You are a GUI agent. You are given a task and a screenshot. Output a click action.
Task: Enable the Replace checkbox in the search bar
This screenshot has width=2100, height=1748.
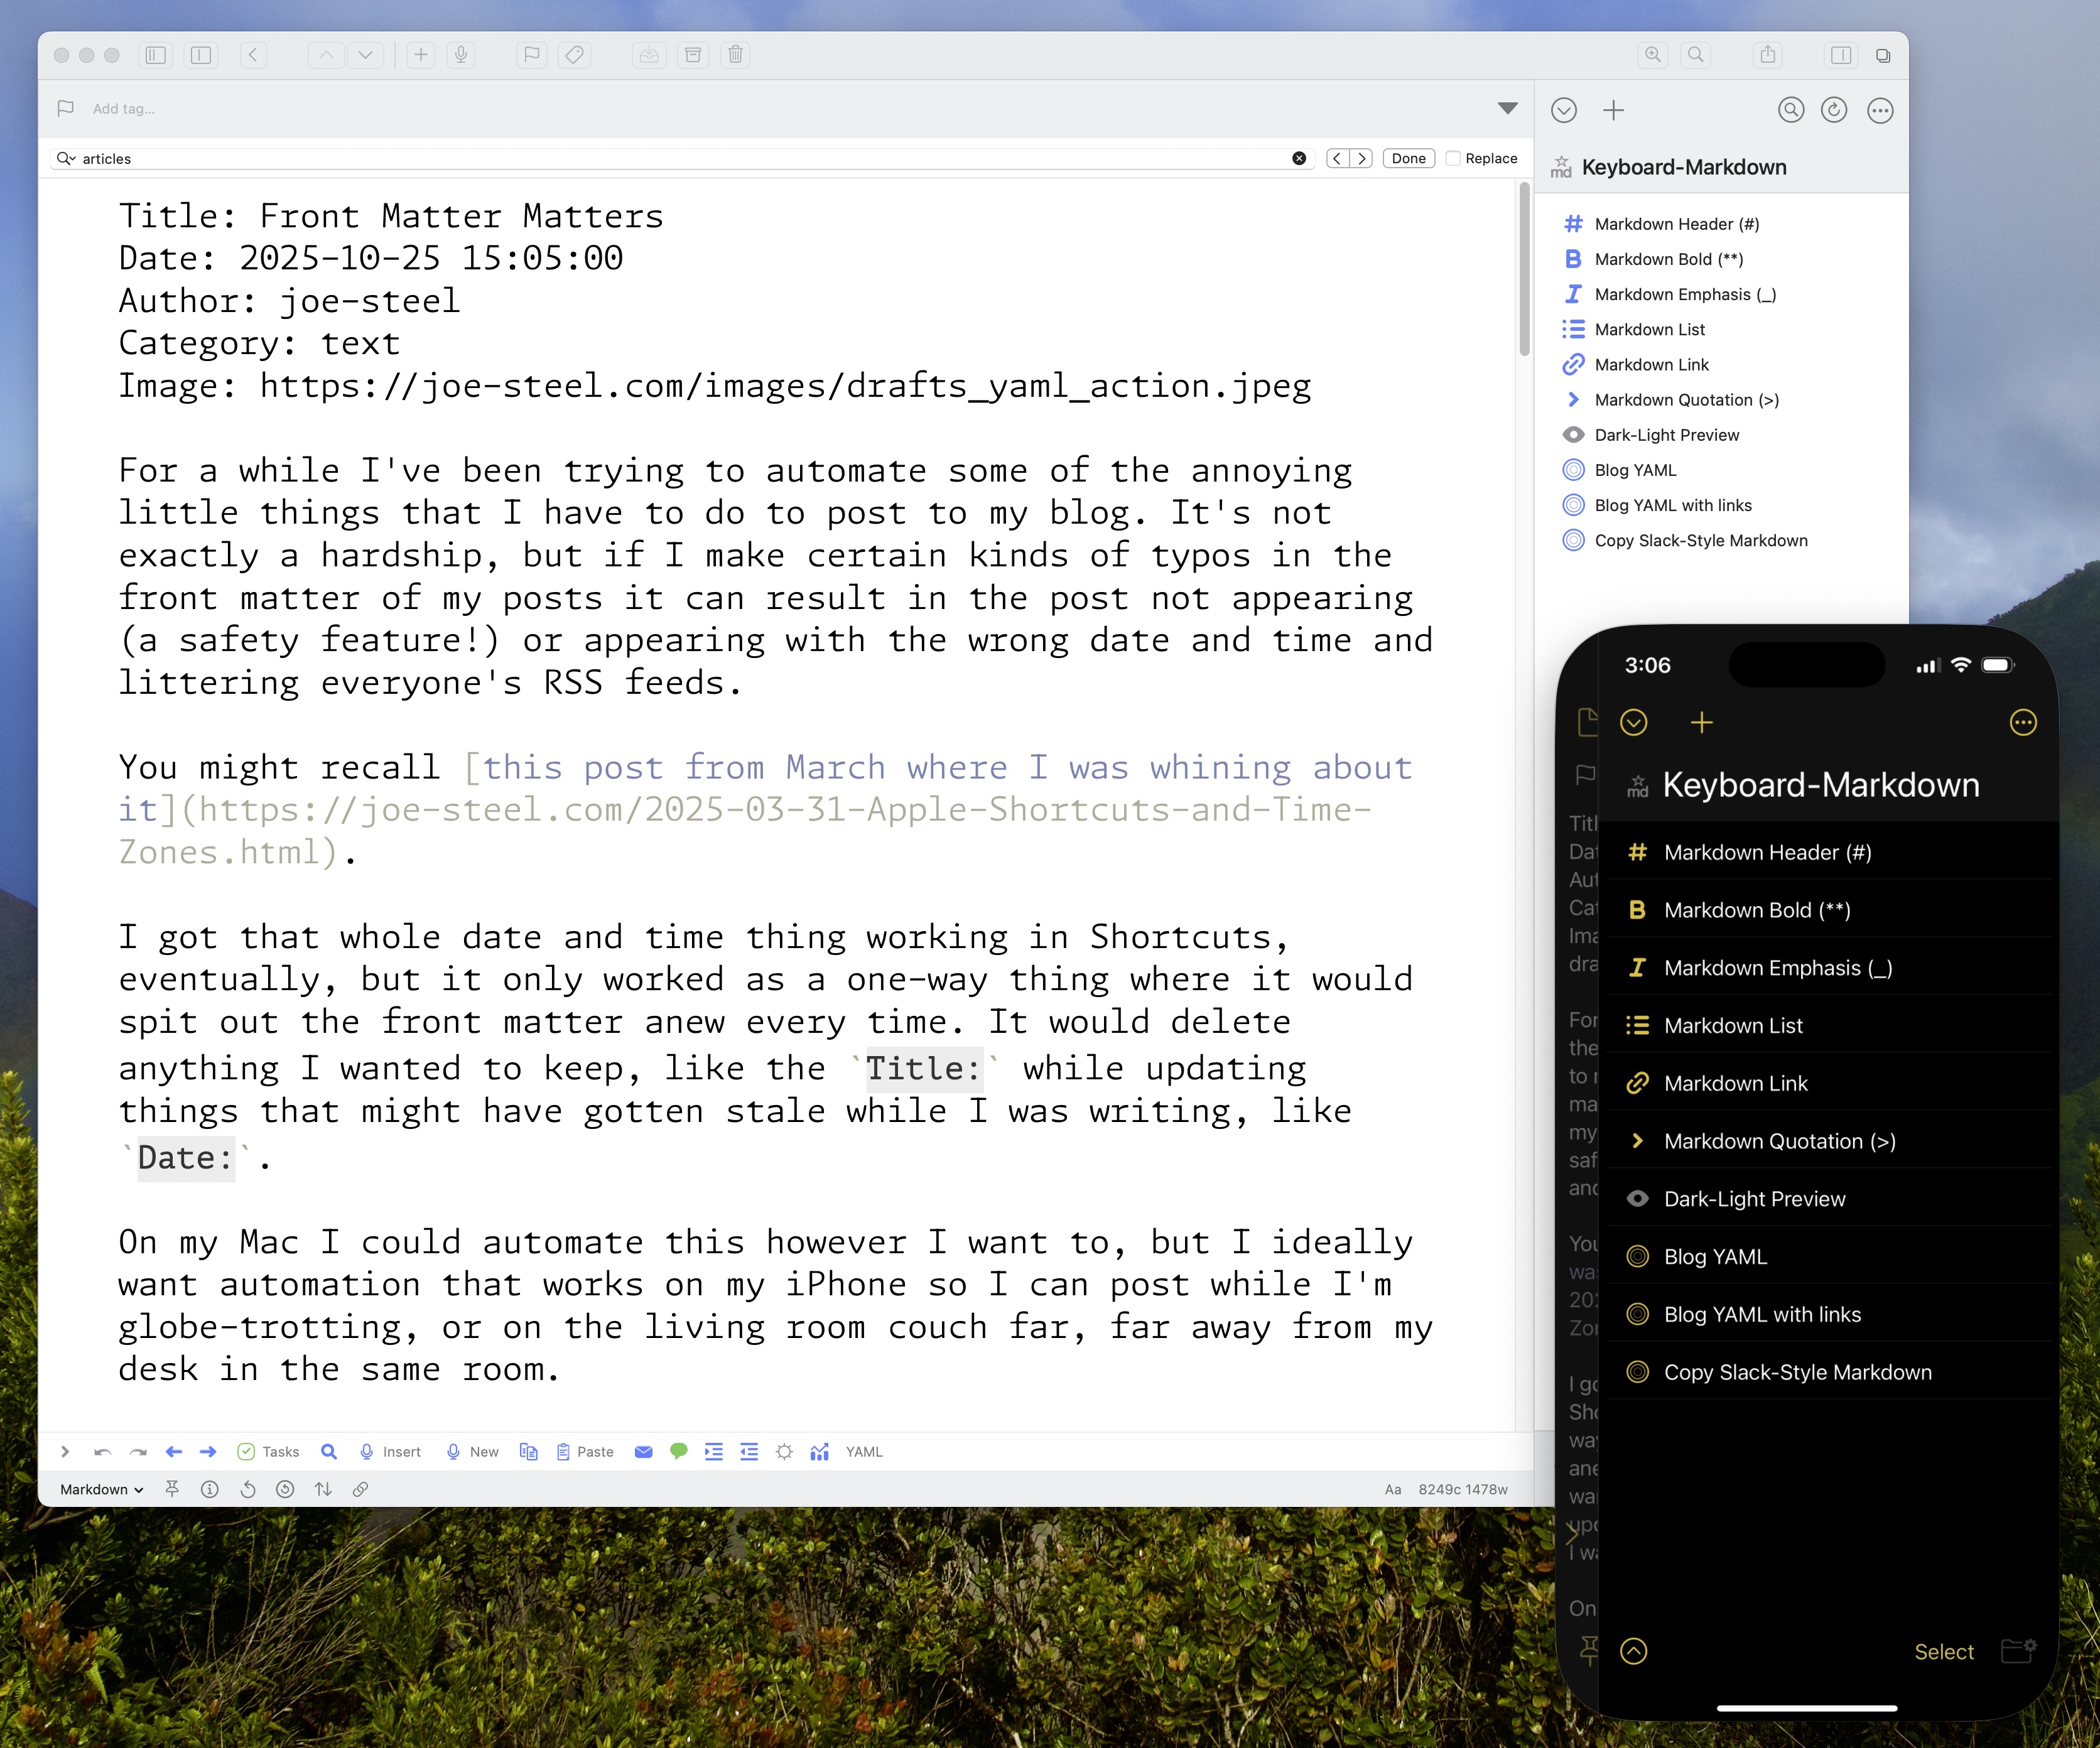pyautogui.click(x=1452, y=158)
